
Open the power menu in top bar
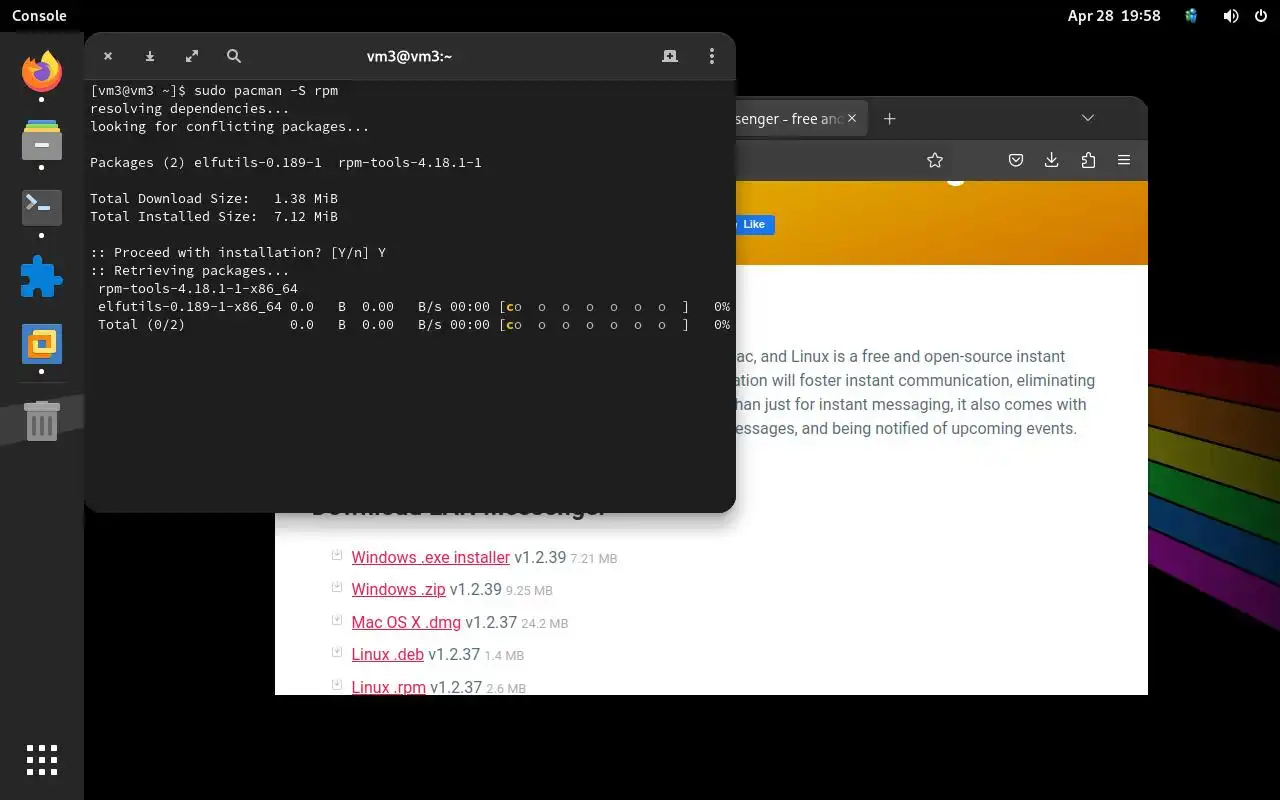pyautogui.click(x=1260, y=15)
